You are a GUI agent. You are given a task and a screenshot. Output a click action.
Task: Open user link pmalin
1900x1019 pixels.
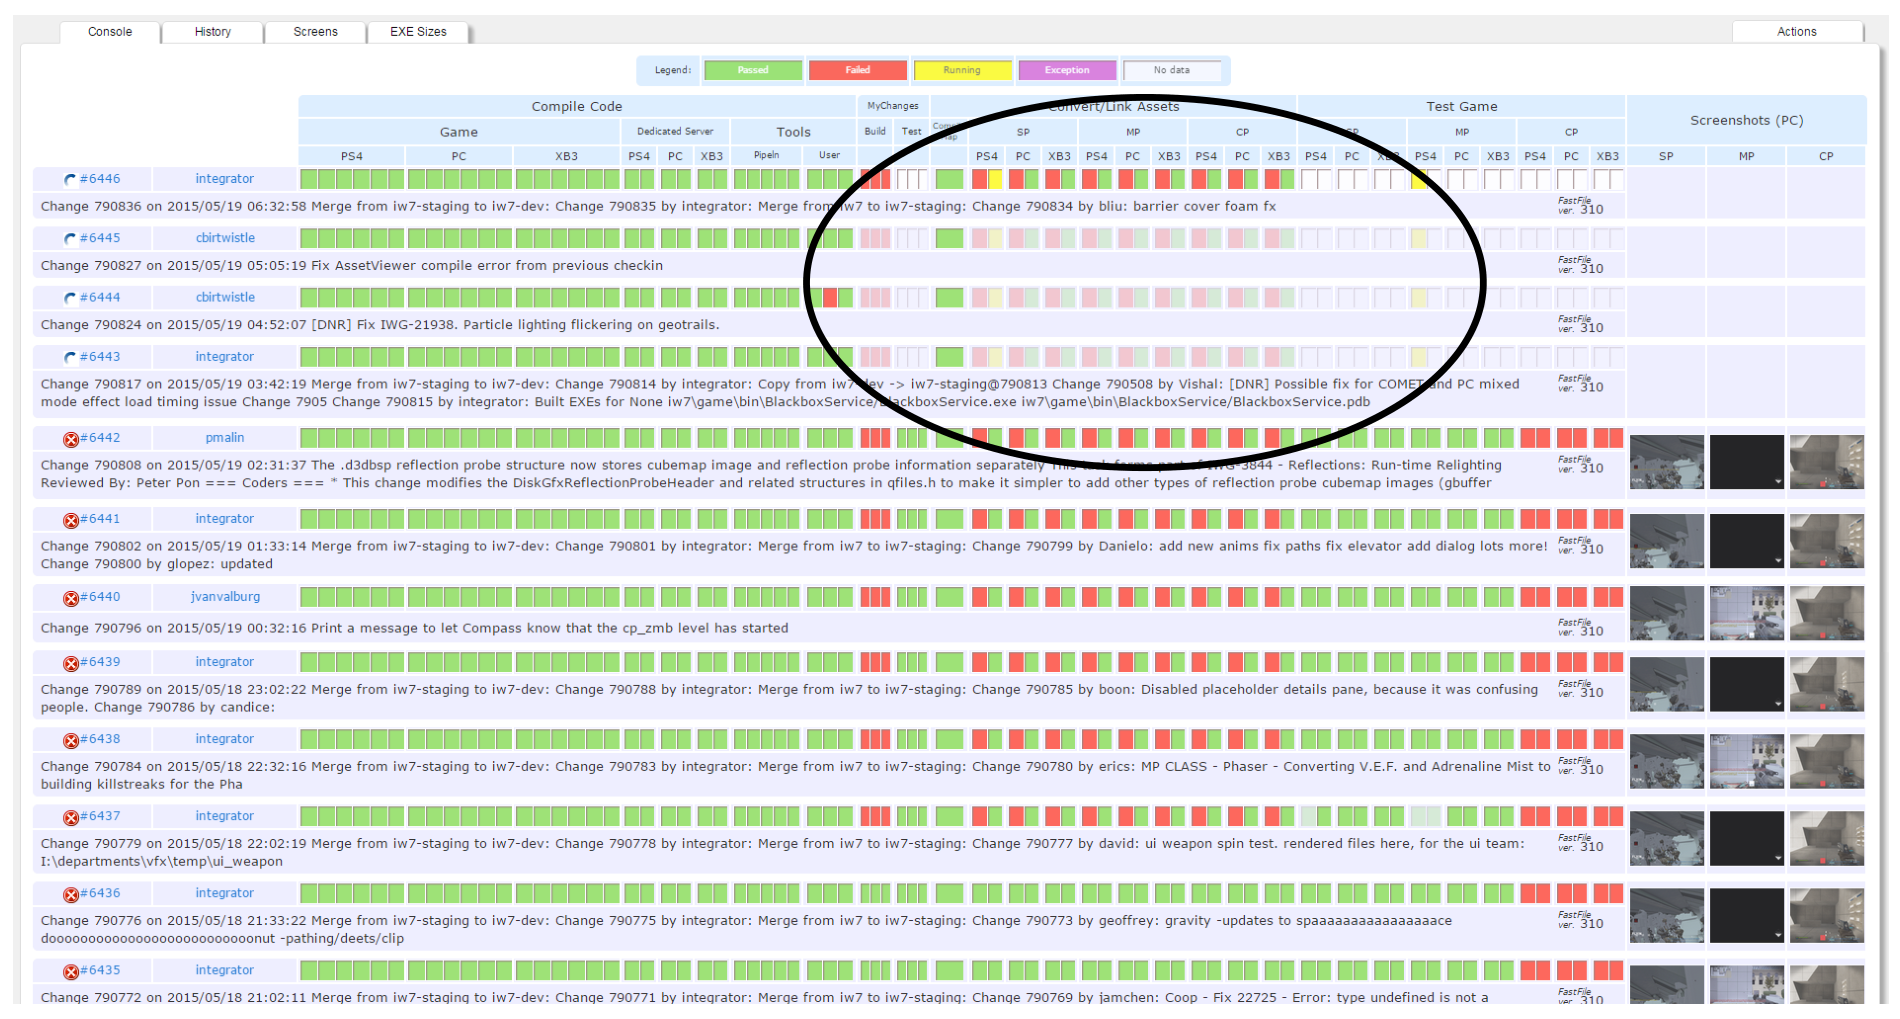225,438
